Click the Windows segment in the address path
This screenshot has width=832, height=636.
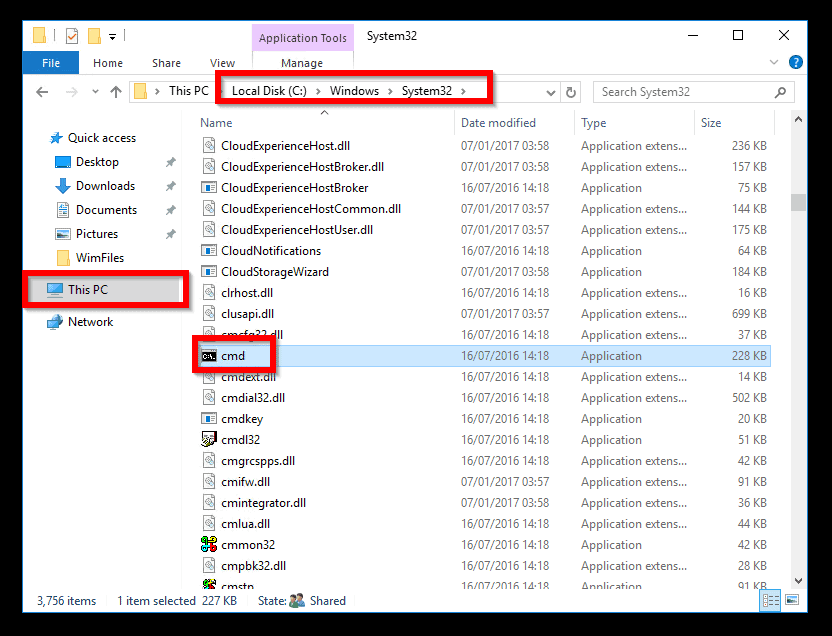click(x=355, y=91)
